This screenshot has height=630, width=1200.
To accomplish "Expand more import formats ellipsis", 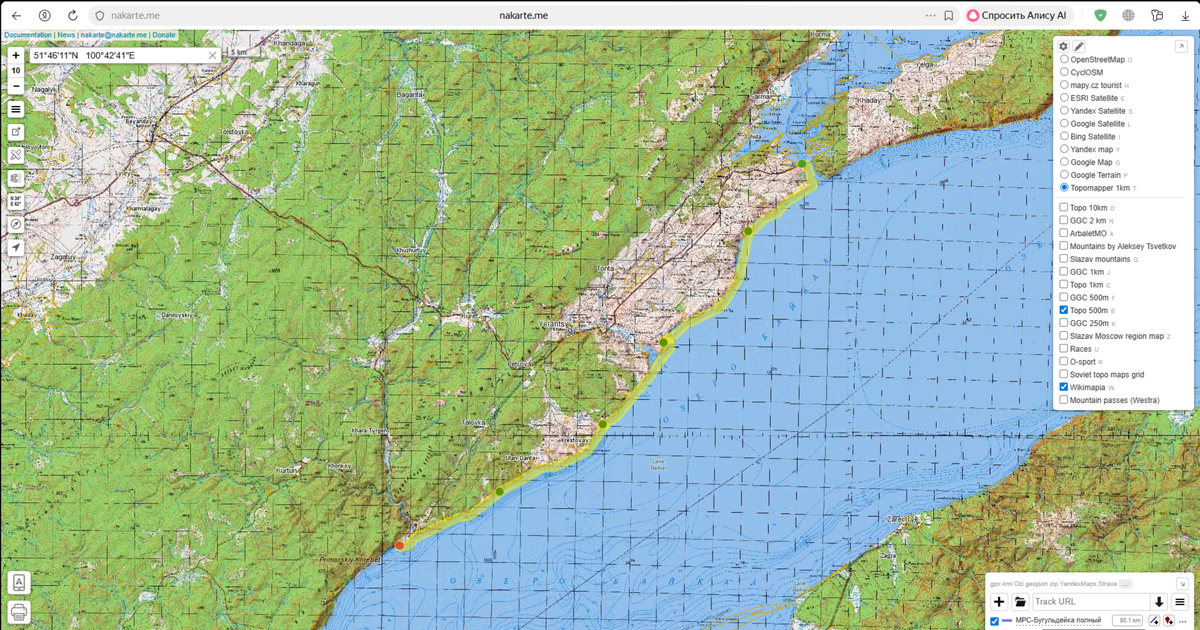I will click(1125, 583).
